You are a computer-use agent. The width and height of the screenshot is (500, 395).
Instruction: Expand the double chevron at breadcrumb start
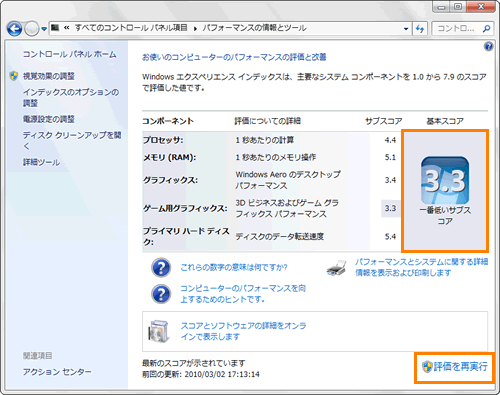pos(67,28)
